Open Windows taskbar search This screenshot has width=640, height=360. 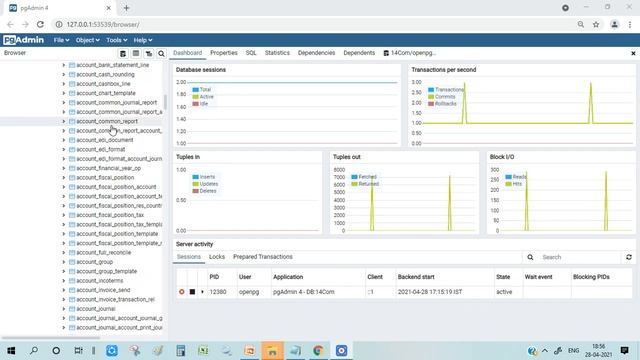(x=34, y=351)
